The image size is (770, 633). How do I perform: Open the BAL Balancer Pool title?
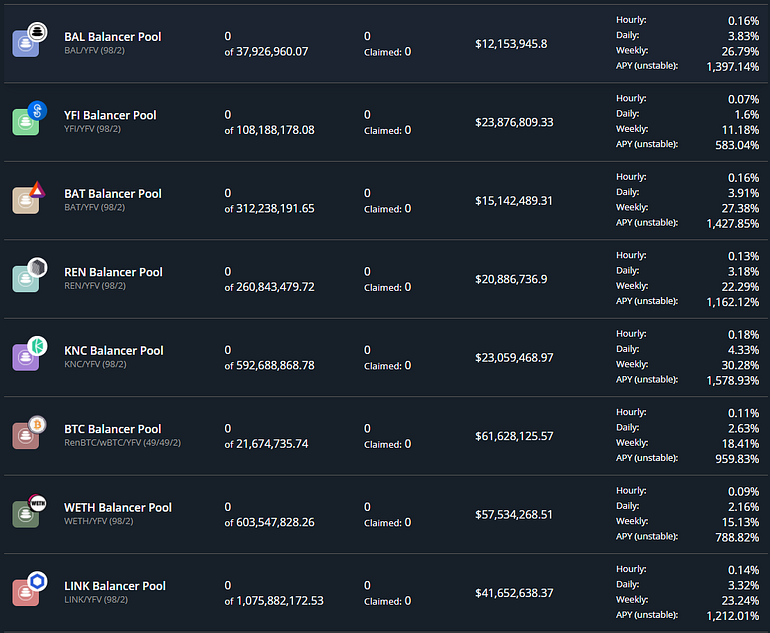coord(112,37)
